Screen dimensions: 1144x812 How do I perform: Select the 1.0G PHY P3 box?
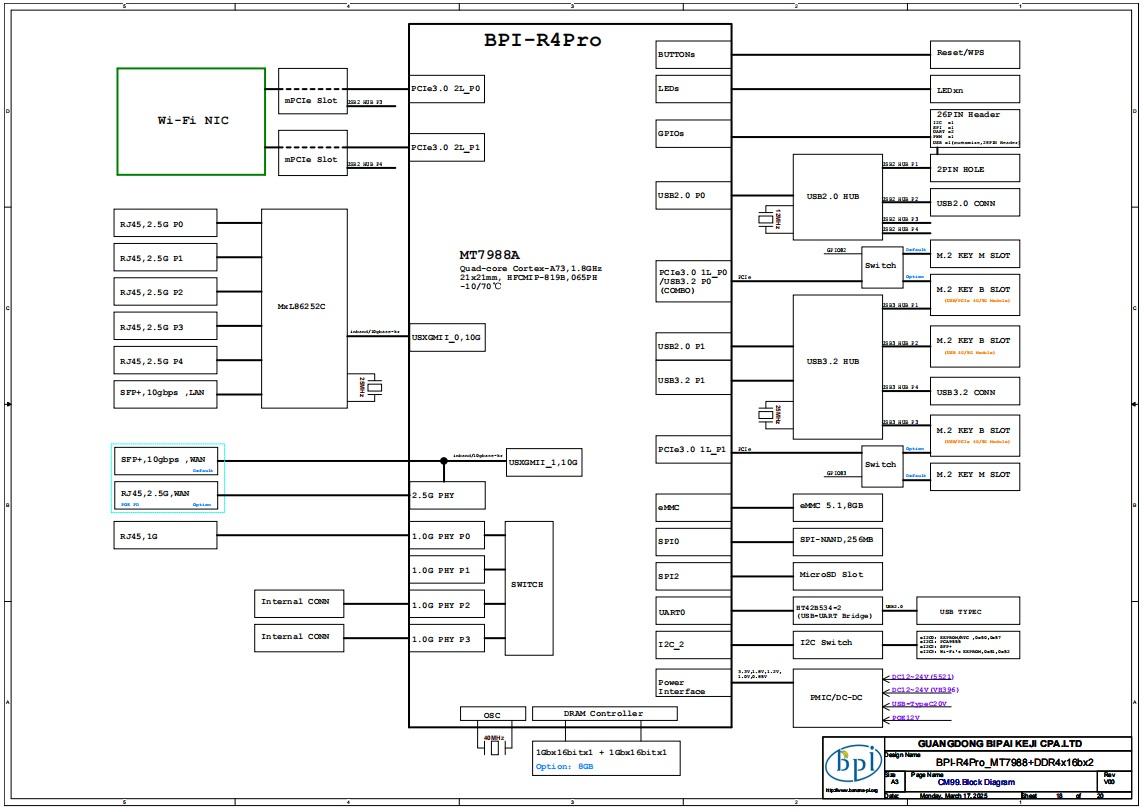point(447,639)
